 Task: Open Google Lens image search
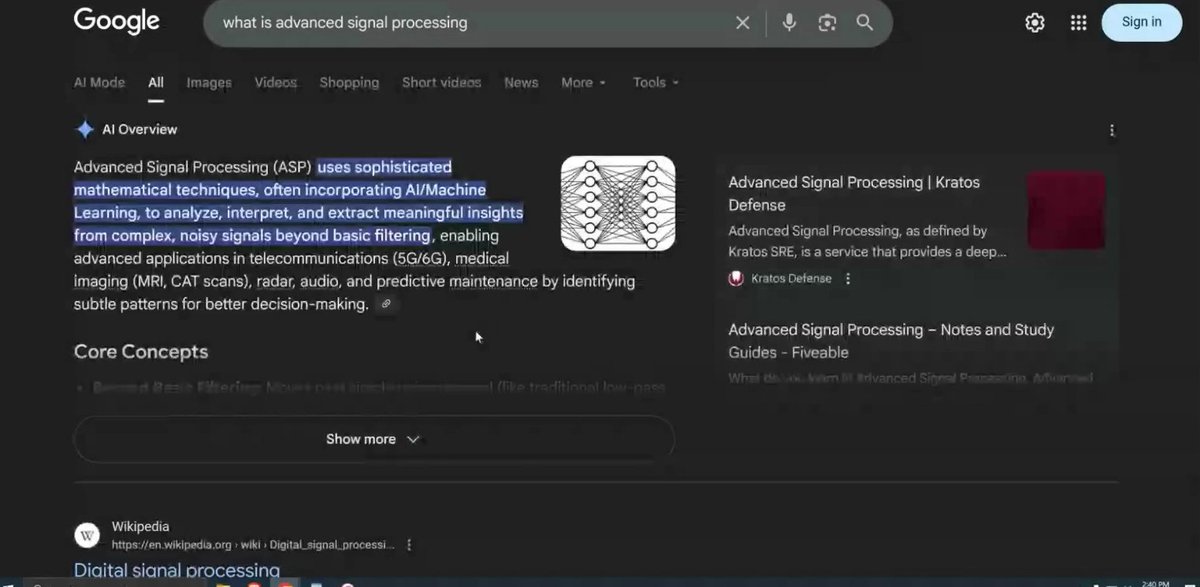(827, 22)
